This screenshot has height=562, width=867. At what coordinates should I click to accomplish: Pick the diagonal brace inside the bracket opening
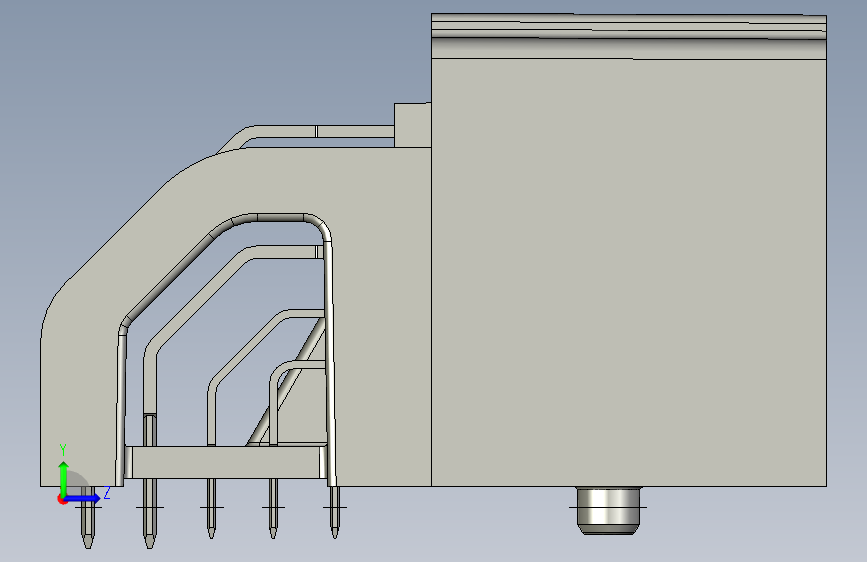[x=288, y=382]
